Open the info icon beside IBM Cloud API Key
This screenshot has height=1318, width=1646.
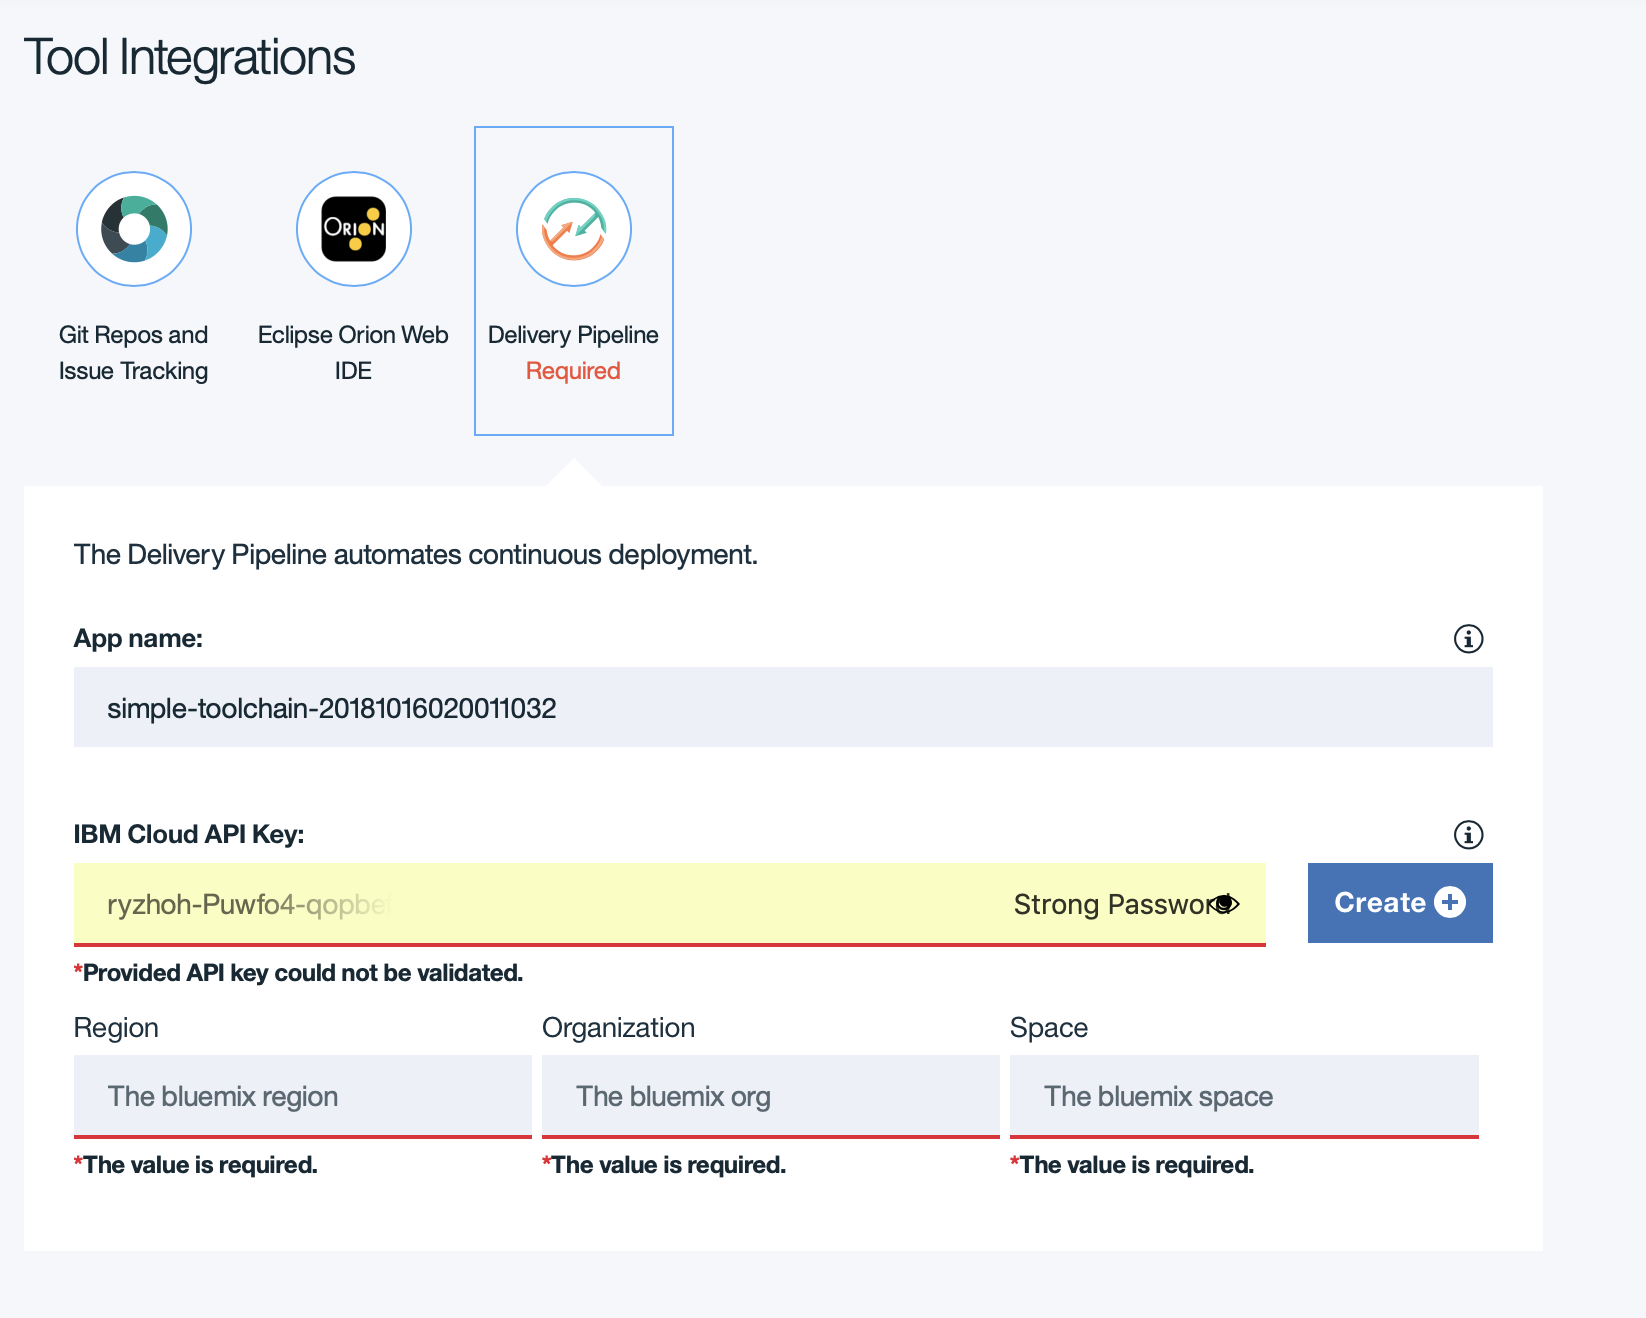tap(1468, 835)
